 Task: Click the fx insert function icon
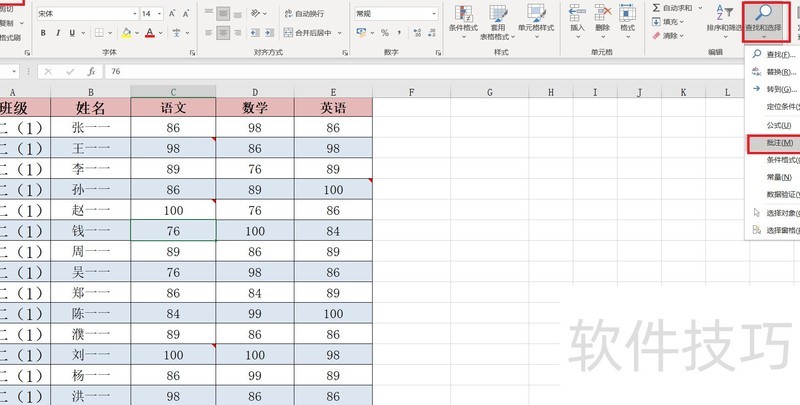click(91, 71)
